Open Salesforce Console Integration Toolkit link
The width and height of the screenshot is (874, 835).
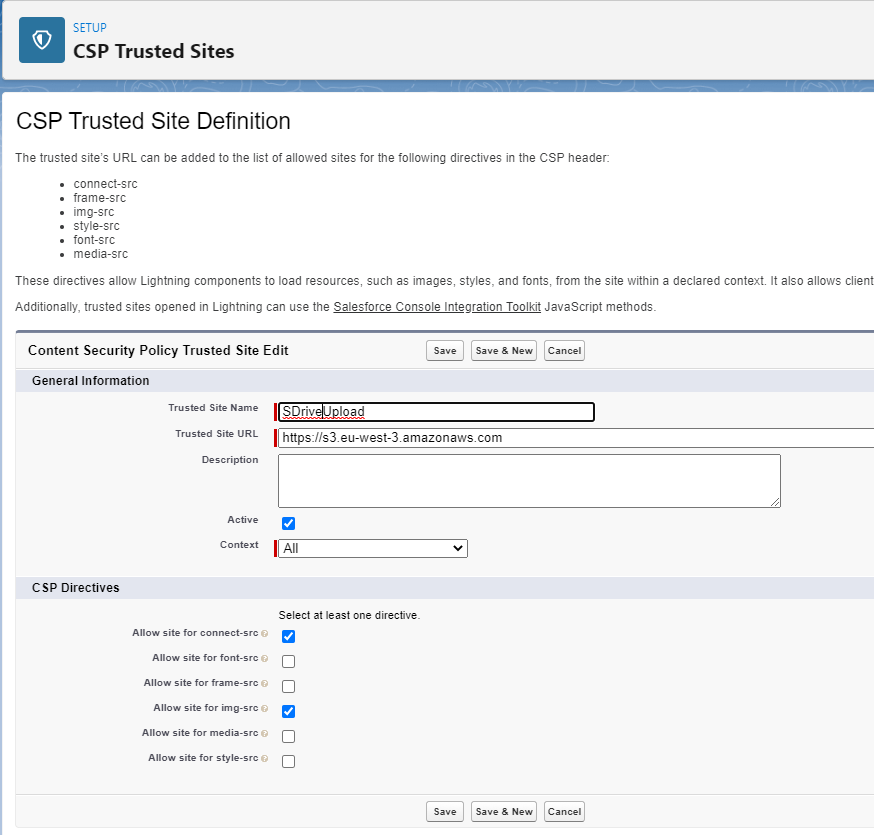point(437,307)
